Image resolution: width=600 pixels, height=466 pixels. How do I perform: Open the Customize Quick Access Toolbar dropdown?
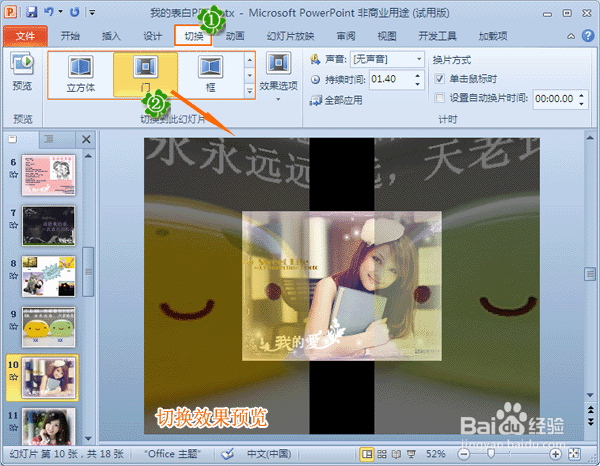92,13
